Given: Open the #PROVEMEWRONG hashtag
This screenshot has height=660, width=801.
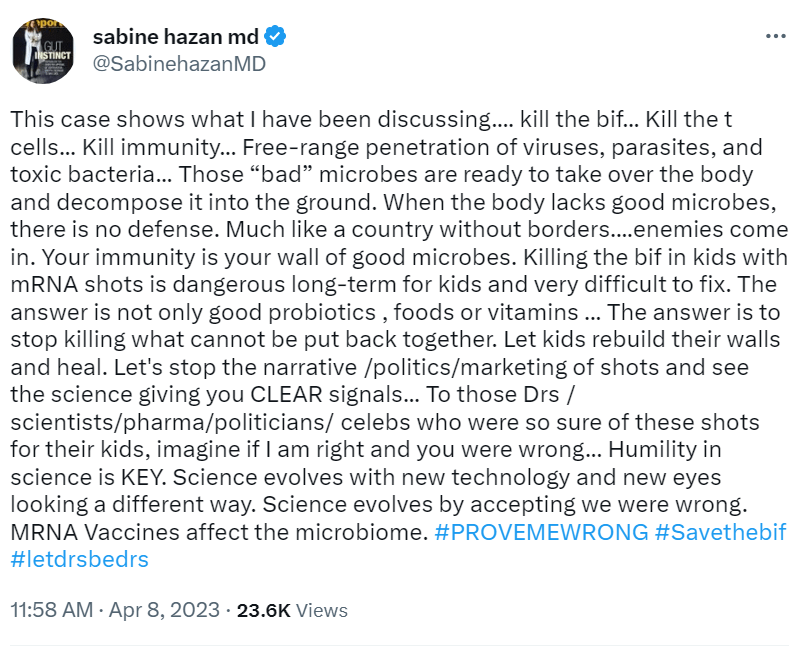Looking at the screenshot, I should coord(541,532).
